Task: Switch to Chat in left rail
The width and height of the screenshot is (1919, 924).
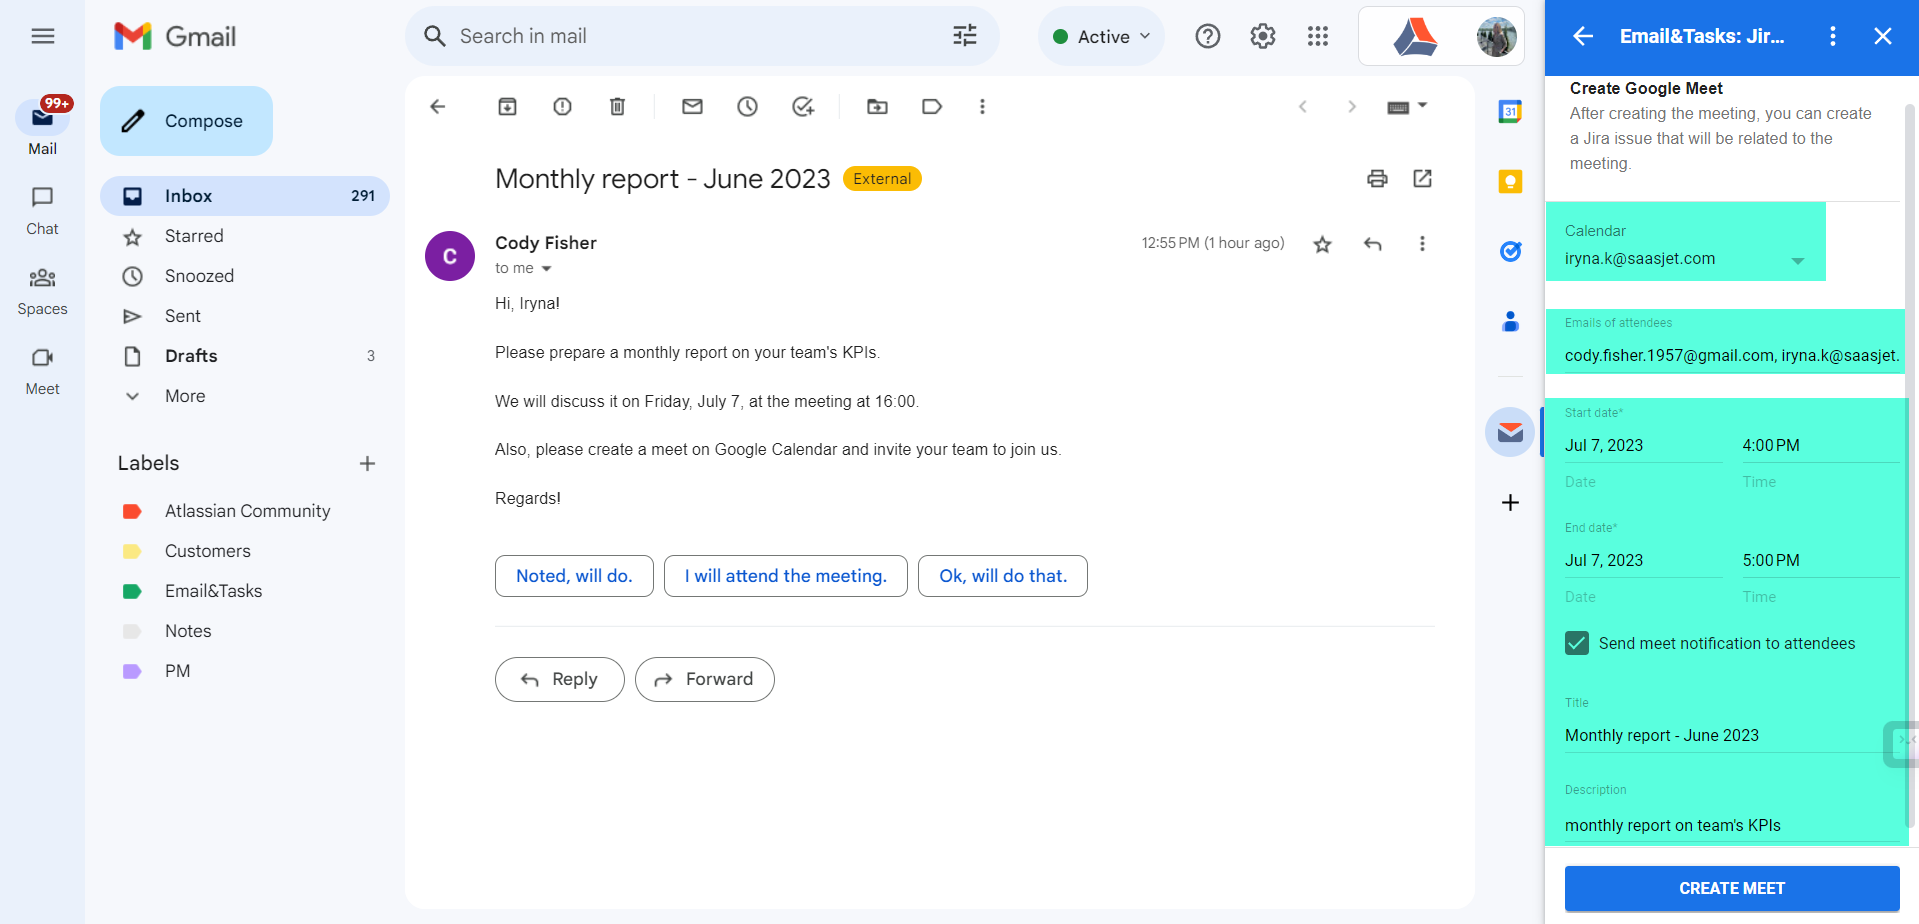Action: [42, 210]
